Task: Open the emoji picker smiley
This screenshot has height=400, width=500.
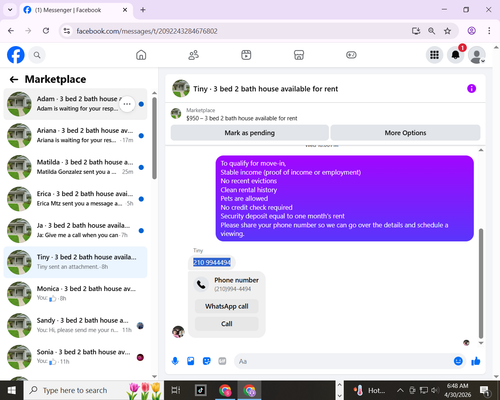Action: point(458,361)
